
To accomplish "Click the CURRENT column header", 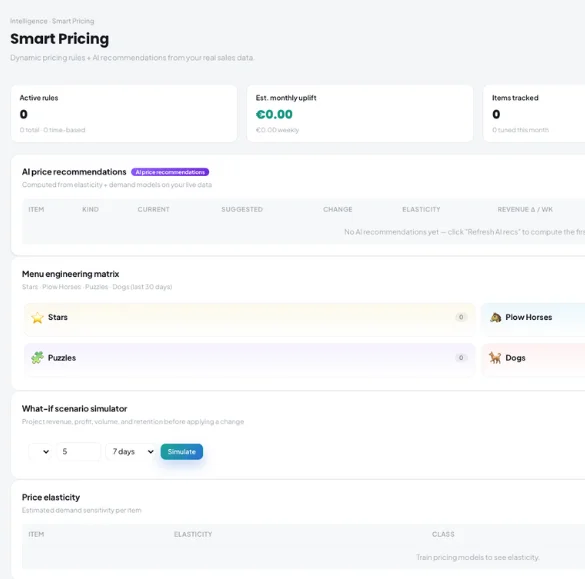I will (153, 210).
